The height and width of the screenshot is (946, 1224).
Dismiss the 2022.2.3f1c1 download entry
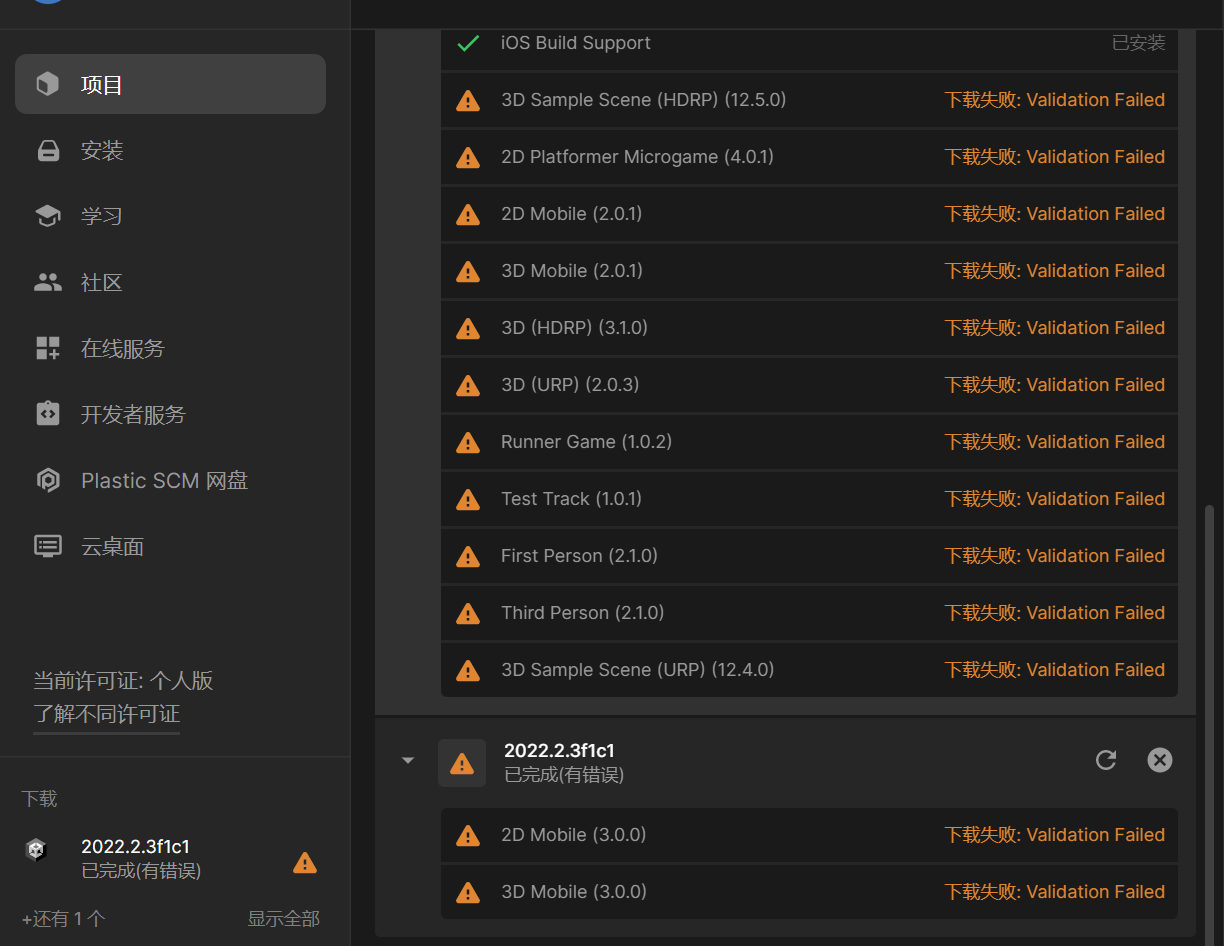1159,760
